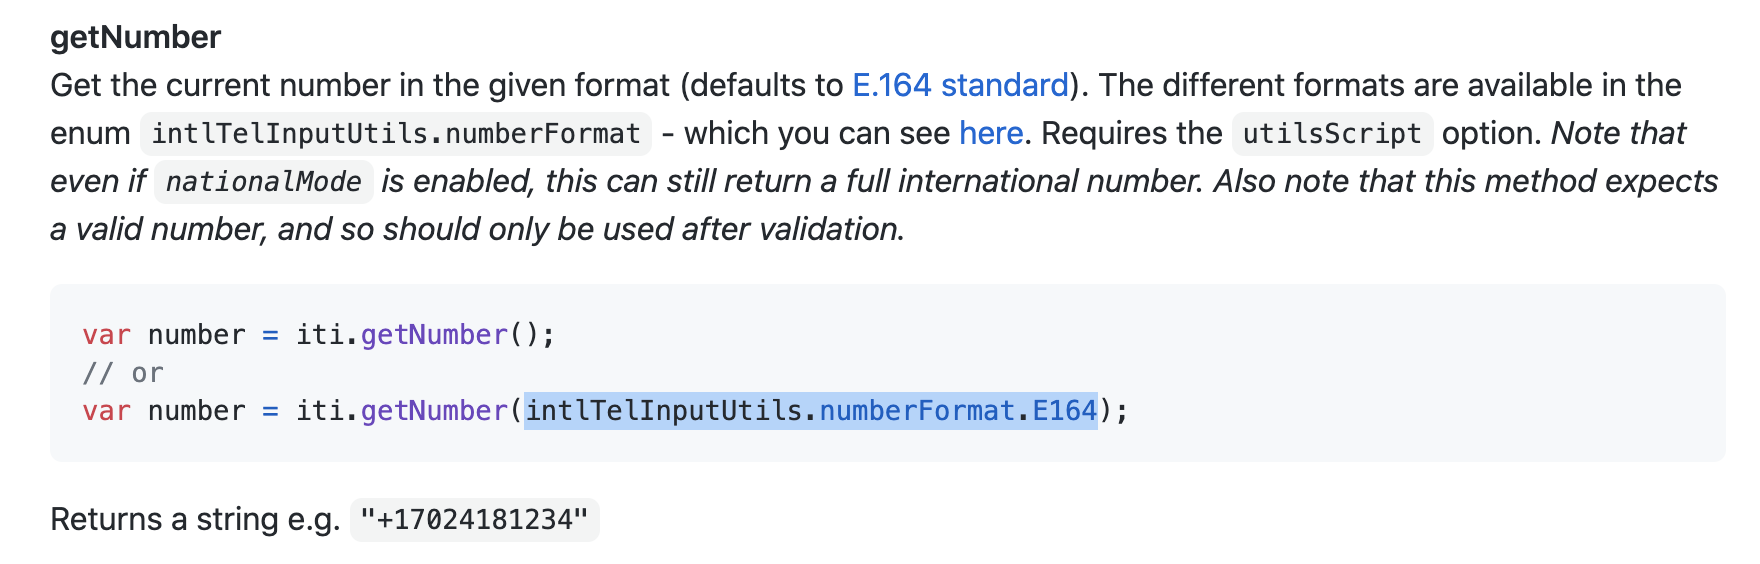Click the highlighted numberFormat token in code
1760x564 pixels.
point(917,411)
